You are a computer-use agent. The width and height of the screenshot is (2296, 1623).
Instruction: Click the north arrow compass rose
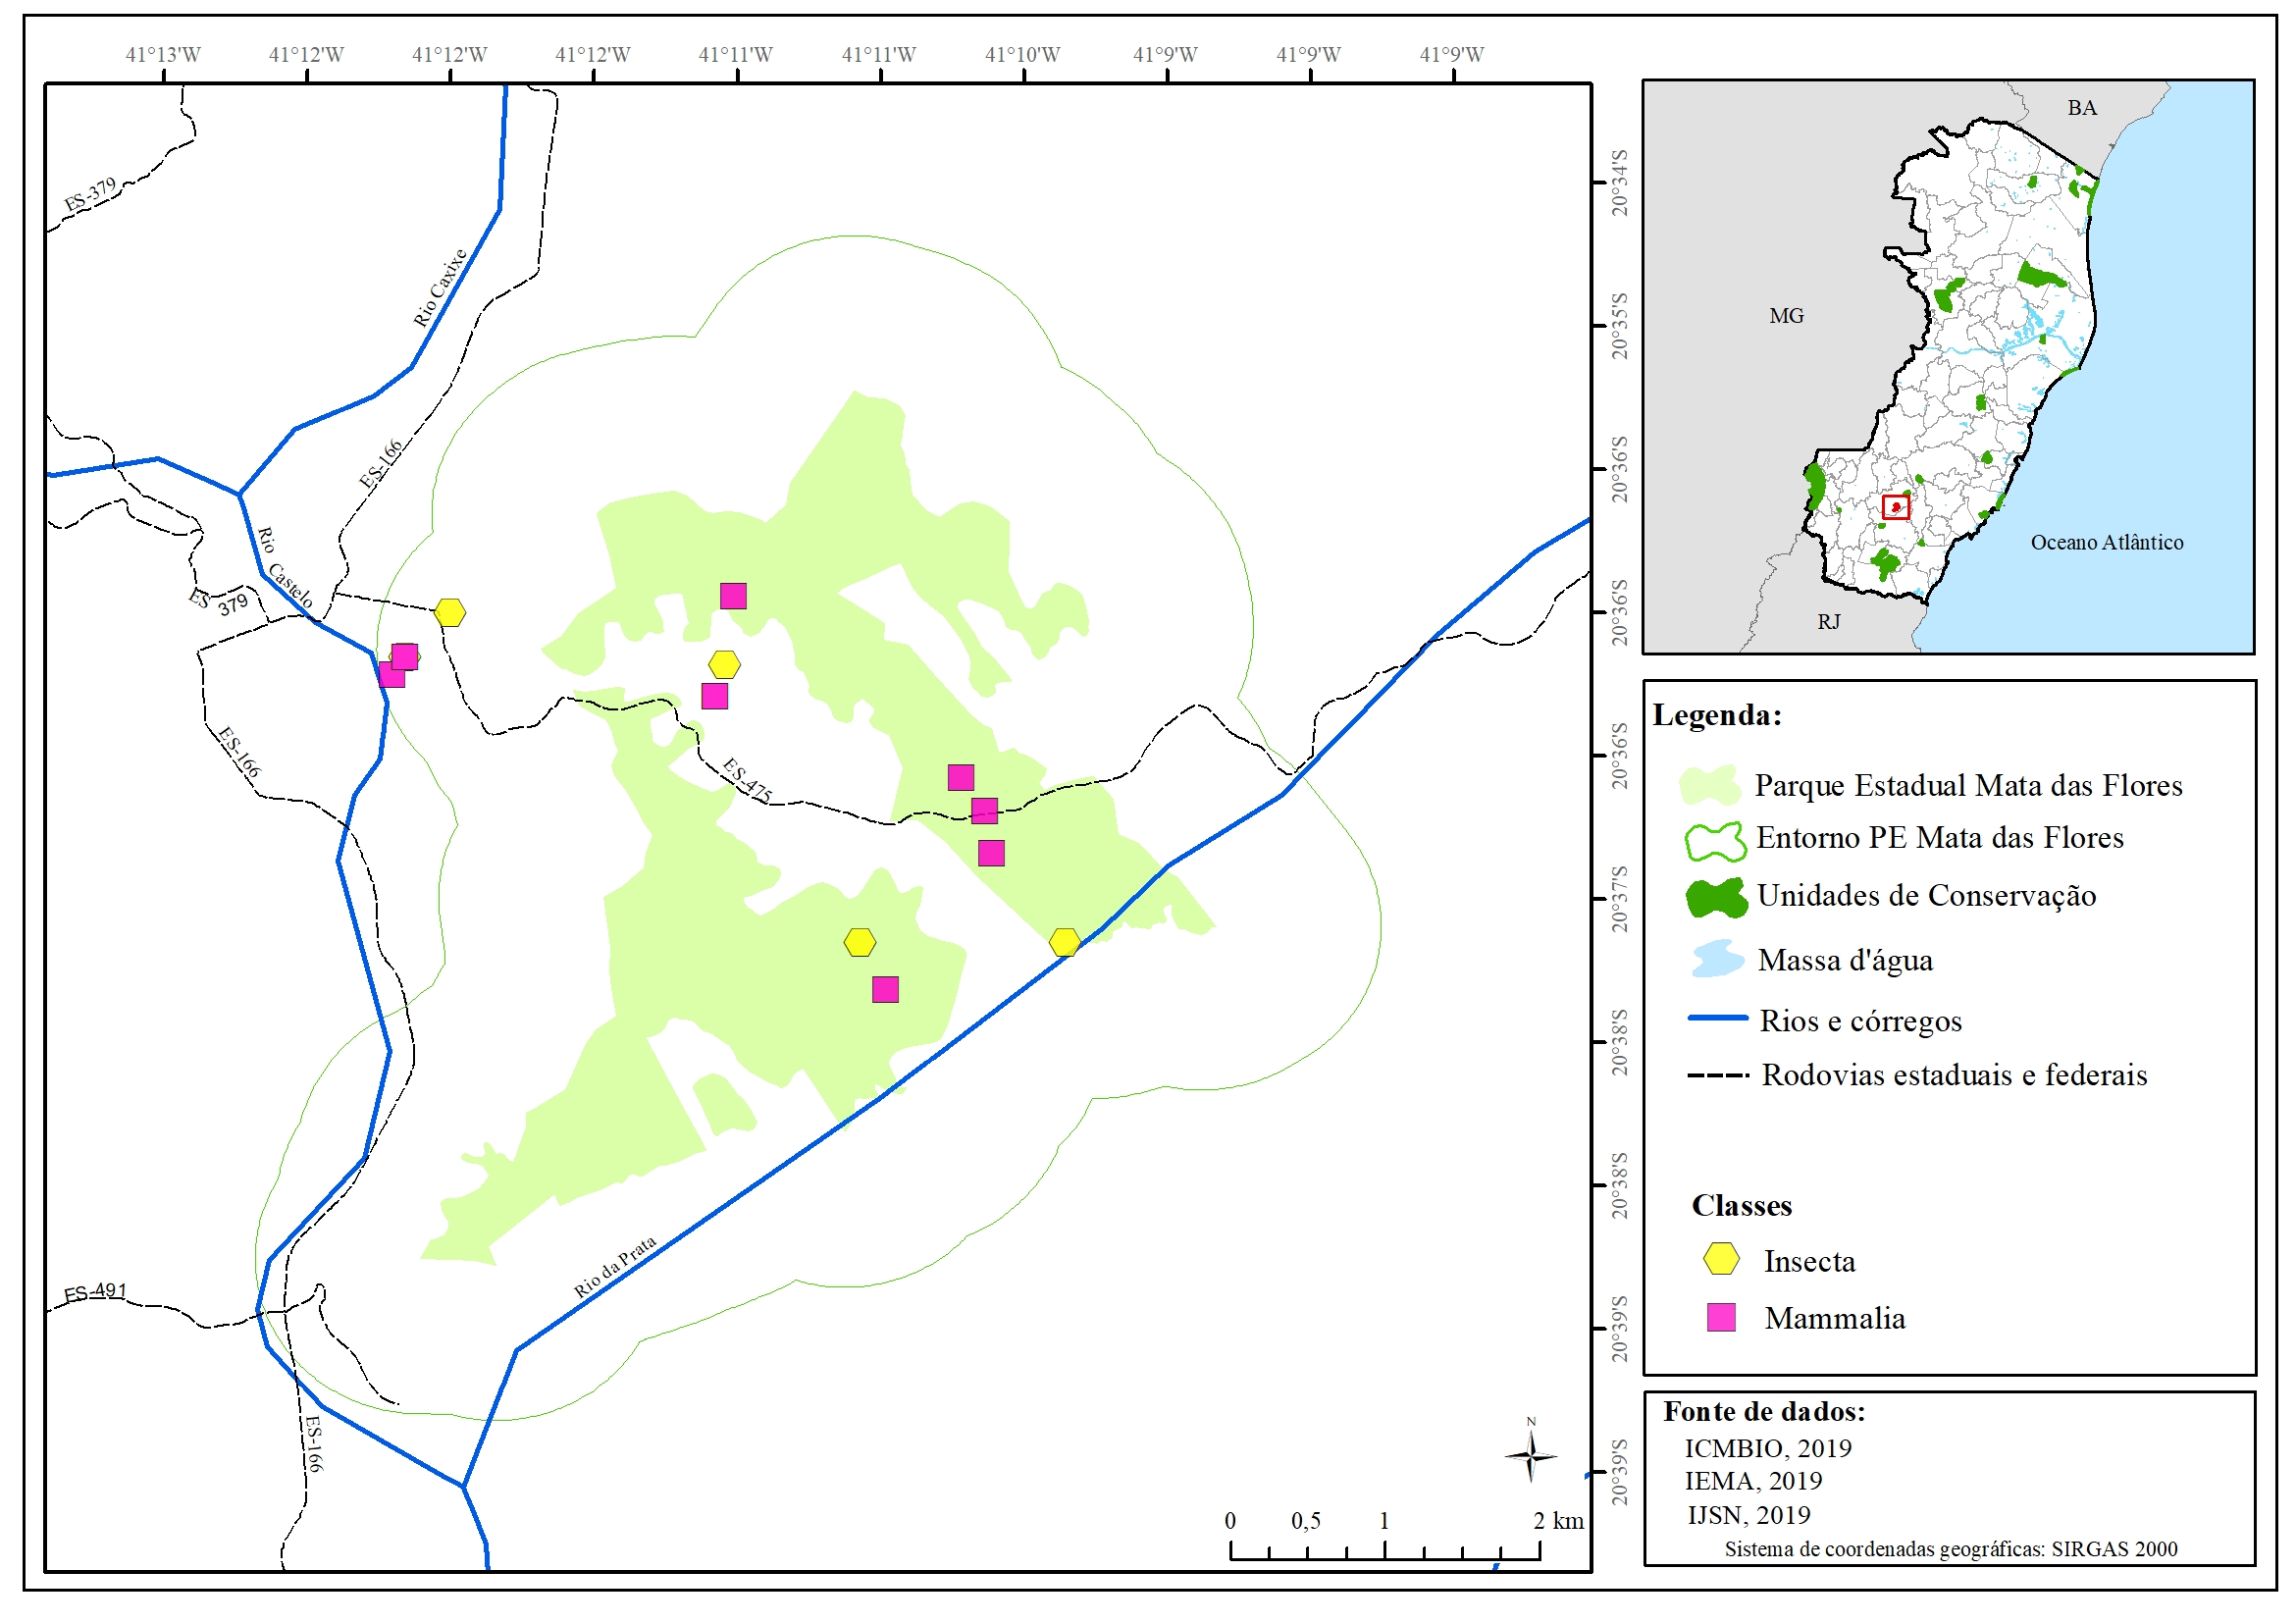[1530, 1455]
